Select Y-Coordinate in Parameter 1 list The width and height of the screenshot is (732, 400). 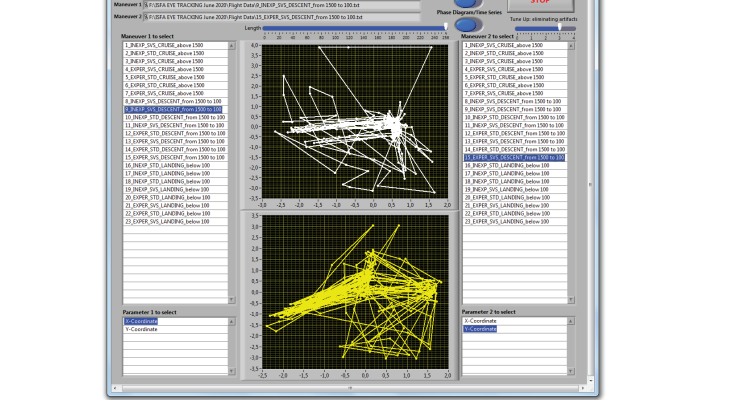[142, 329]
